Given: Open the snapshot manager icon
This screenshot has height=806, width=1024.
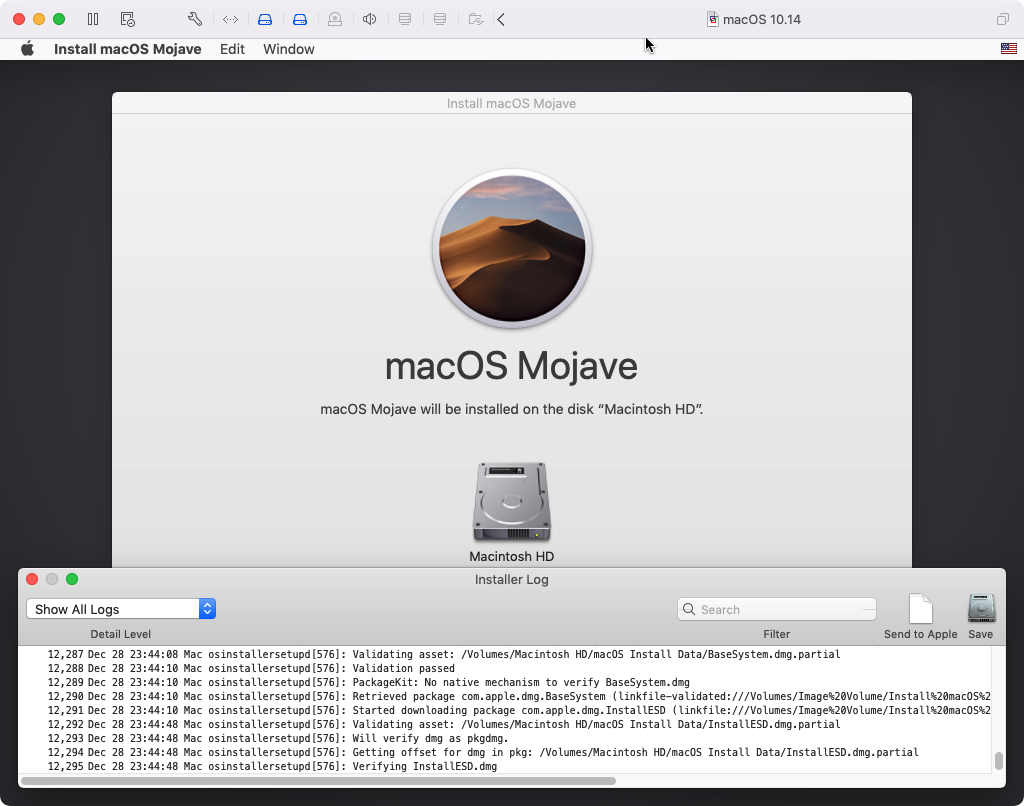Looking at the screenshot, I should [x=128, y=20].
